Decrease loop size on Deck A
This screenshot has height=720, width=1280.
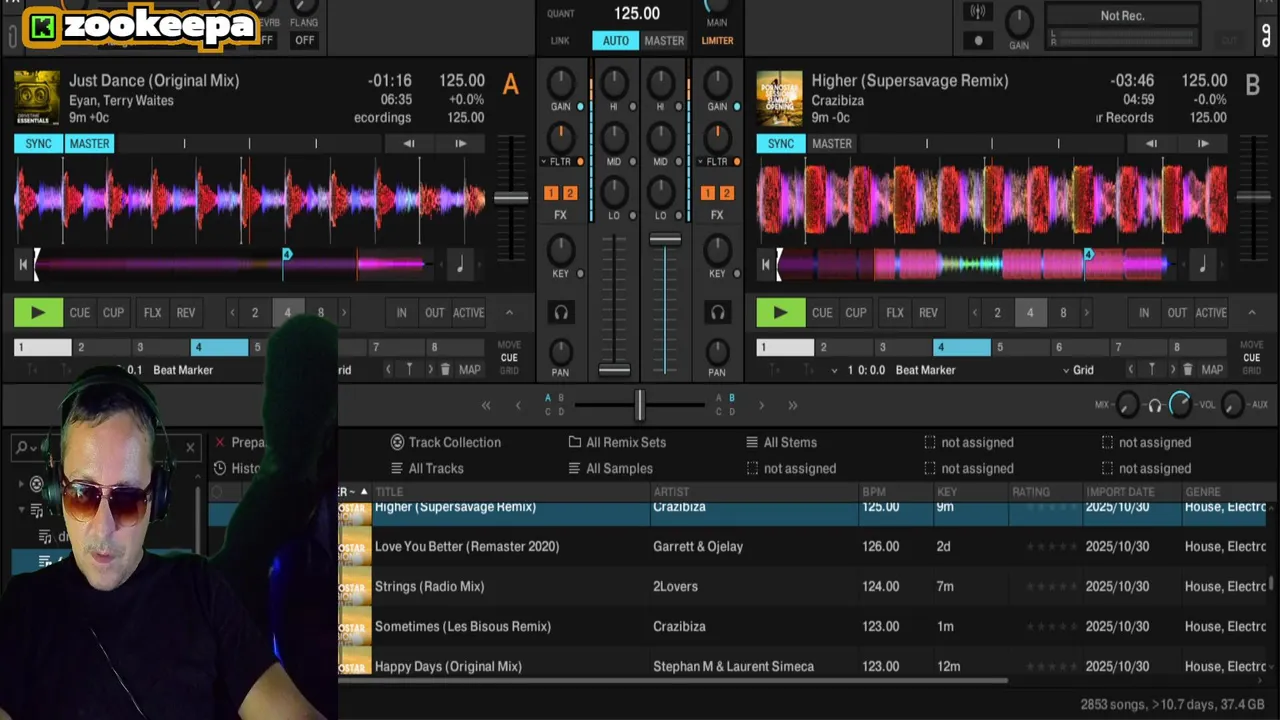click(x=232, y=313)
